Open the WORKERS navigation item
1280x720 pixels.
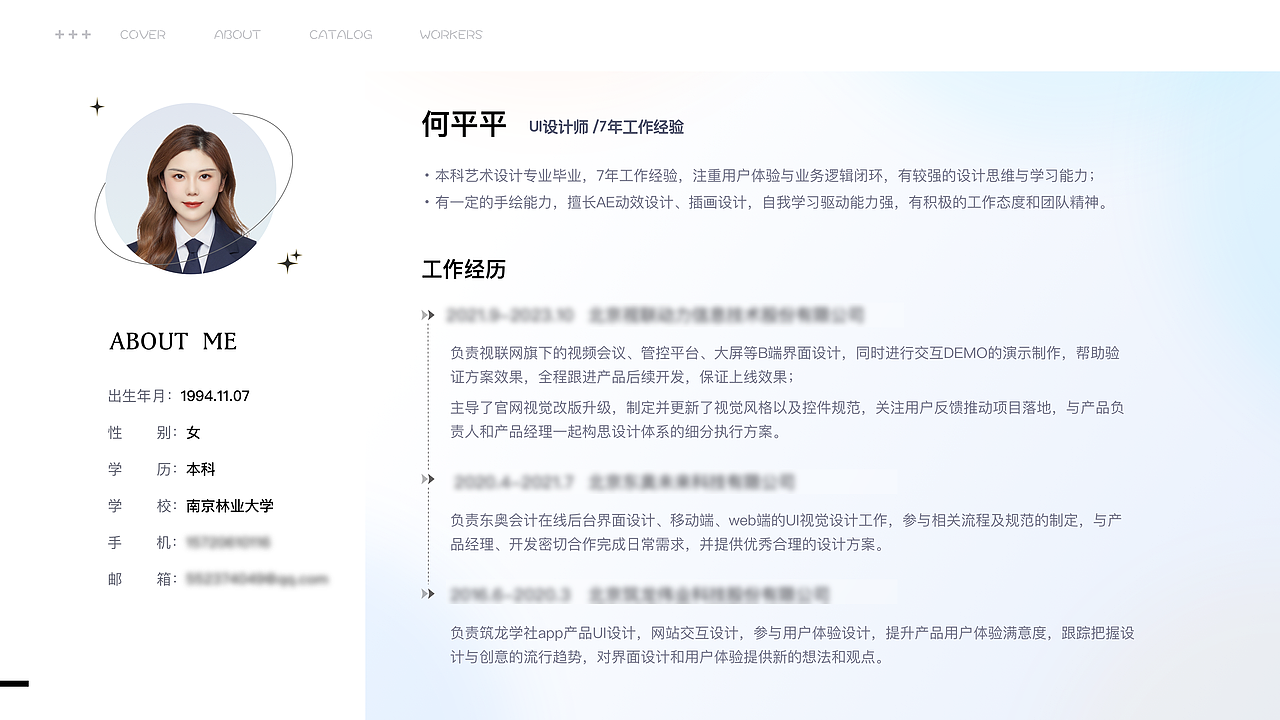(x=450, y=34)
